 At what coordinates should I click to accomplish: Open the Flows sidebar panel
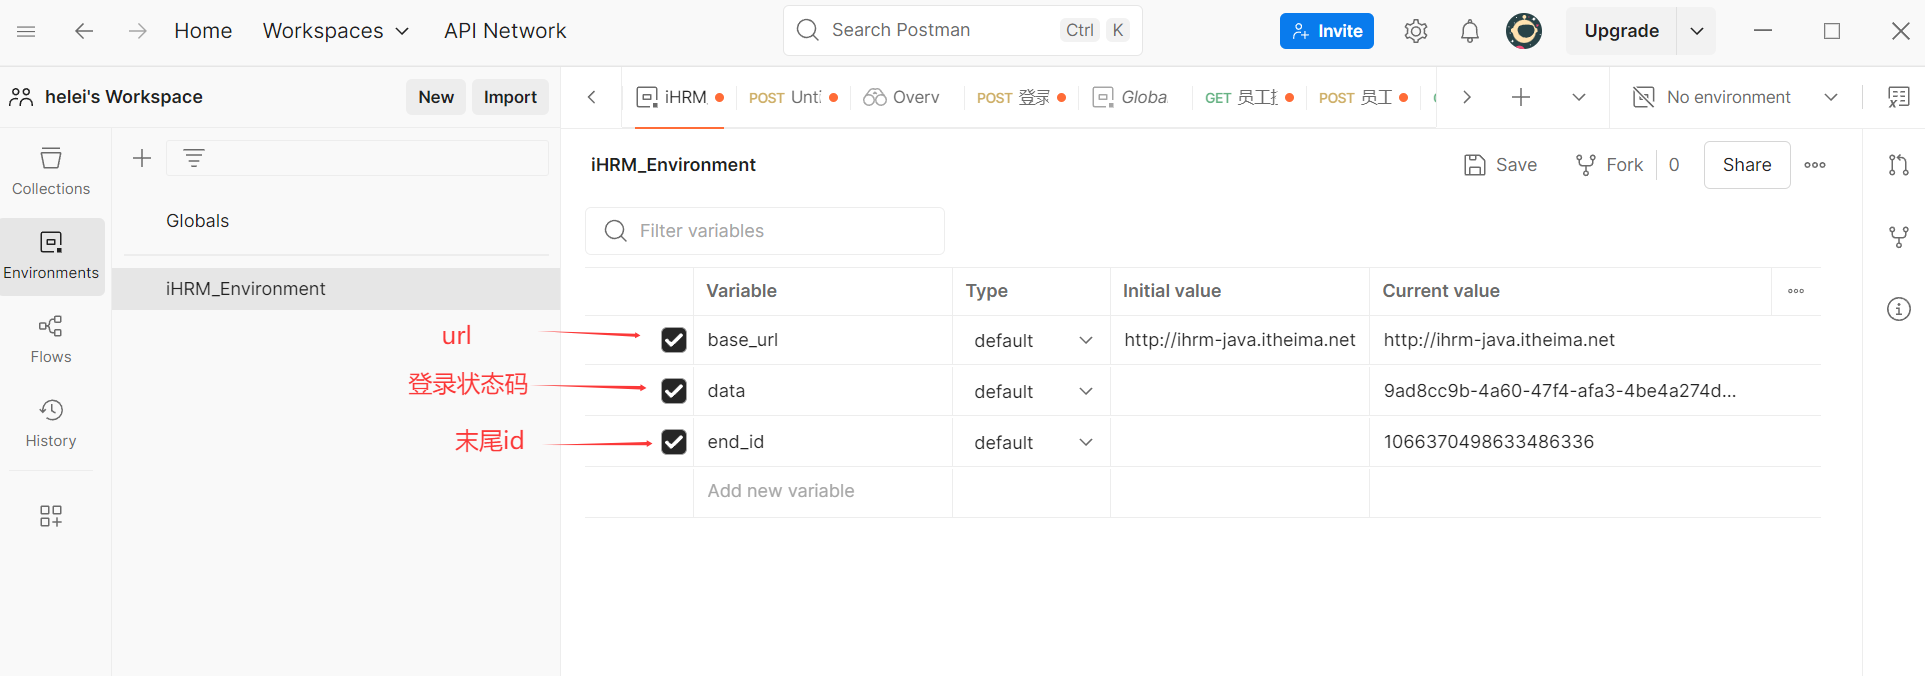[51, 339]
